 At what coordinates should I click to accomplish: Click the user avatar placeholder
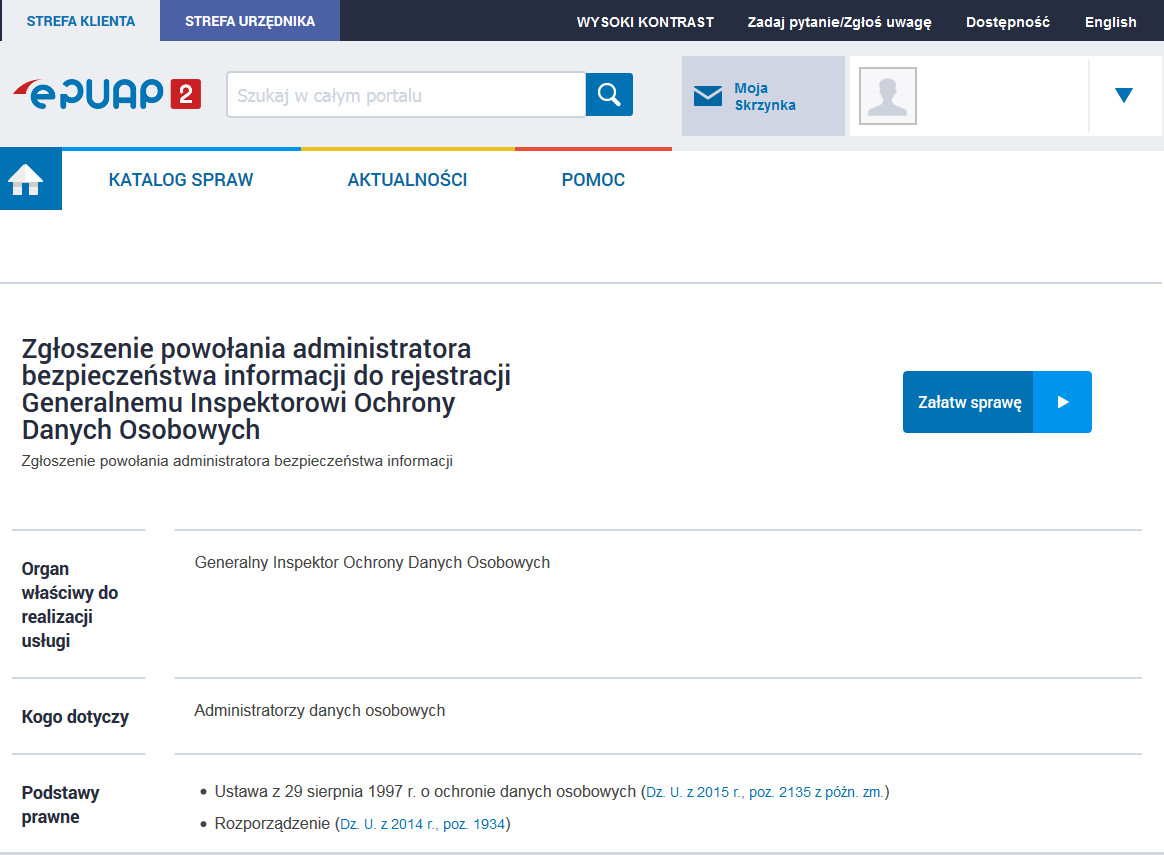(x=888, y=96)
